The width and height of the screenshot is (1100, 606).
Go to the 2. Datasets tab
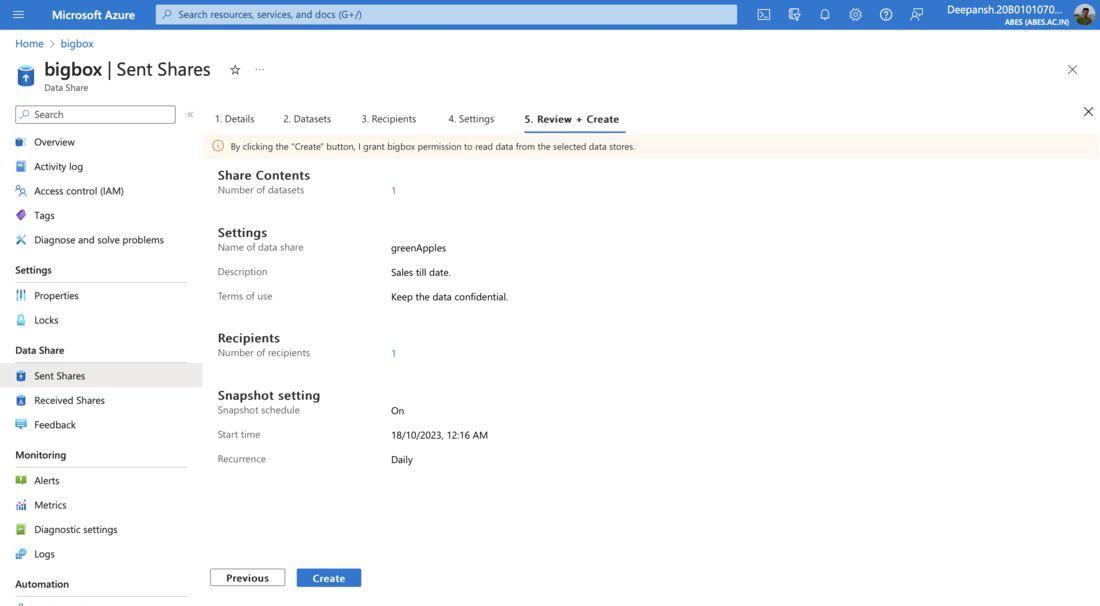(x=307, y=119)
